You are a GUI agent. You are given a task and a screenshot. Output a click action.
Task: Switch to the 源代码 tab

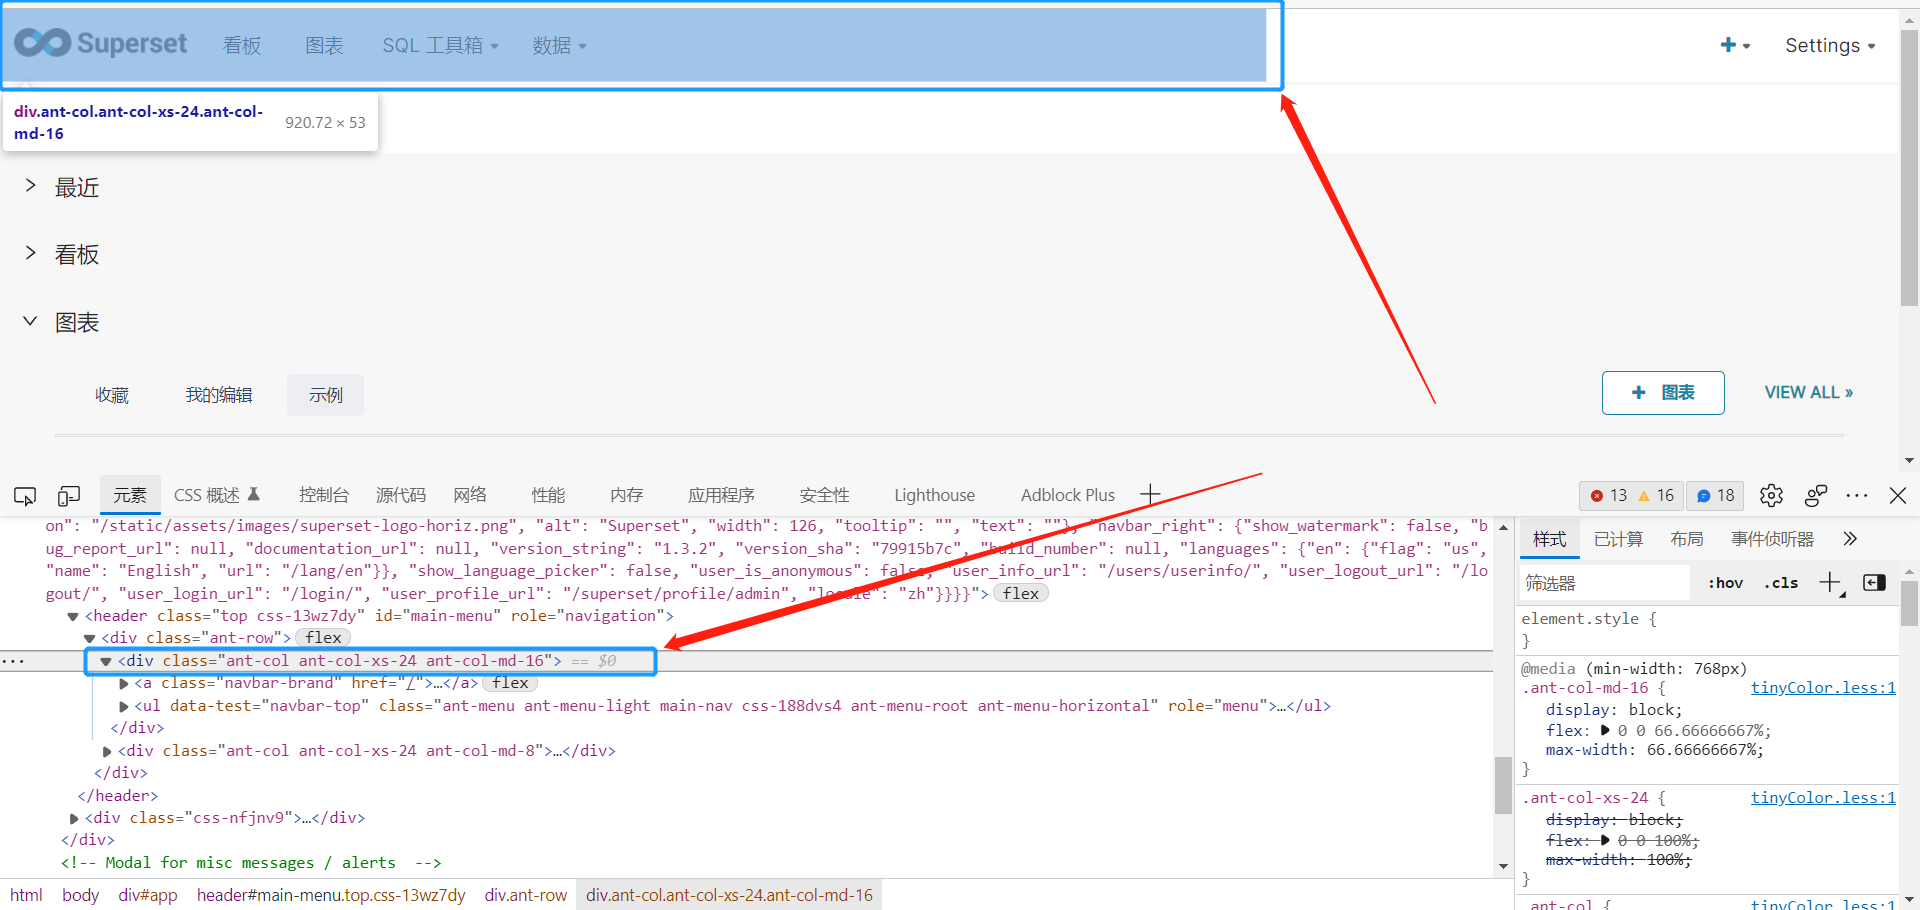click(x=401, y=495)
